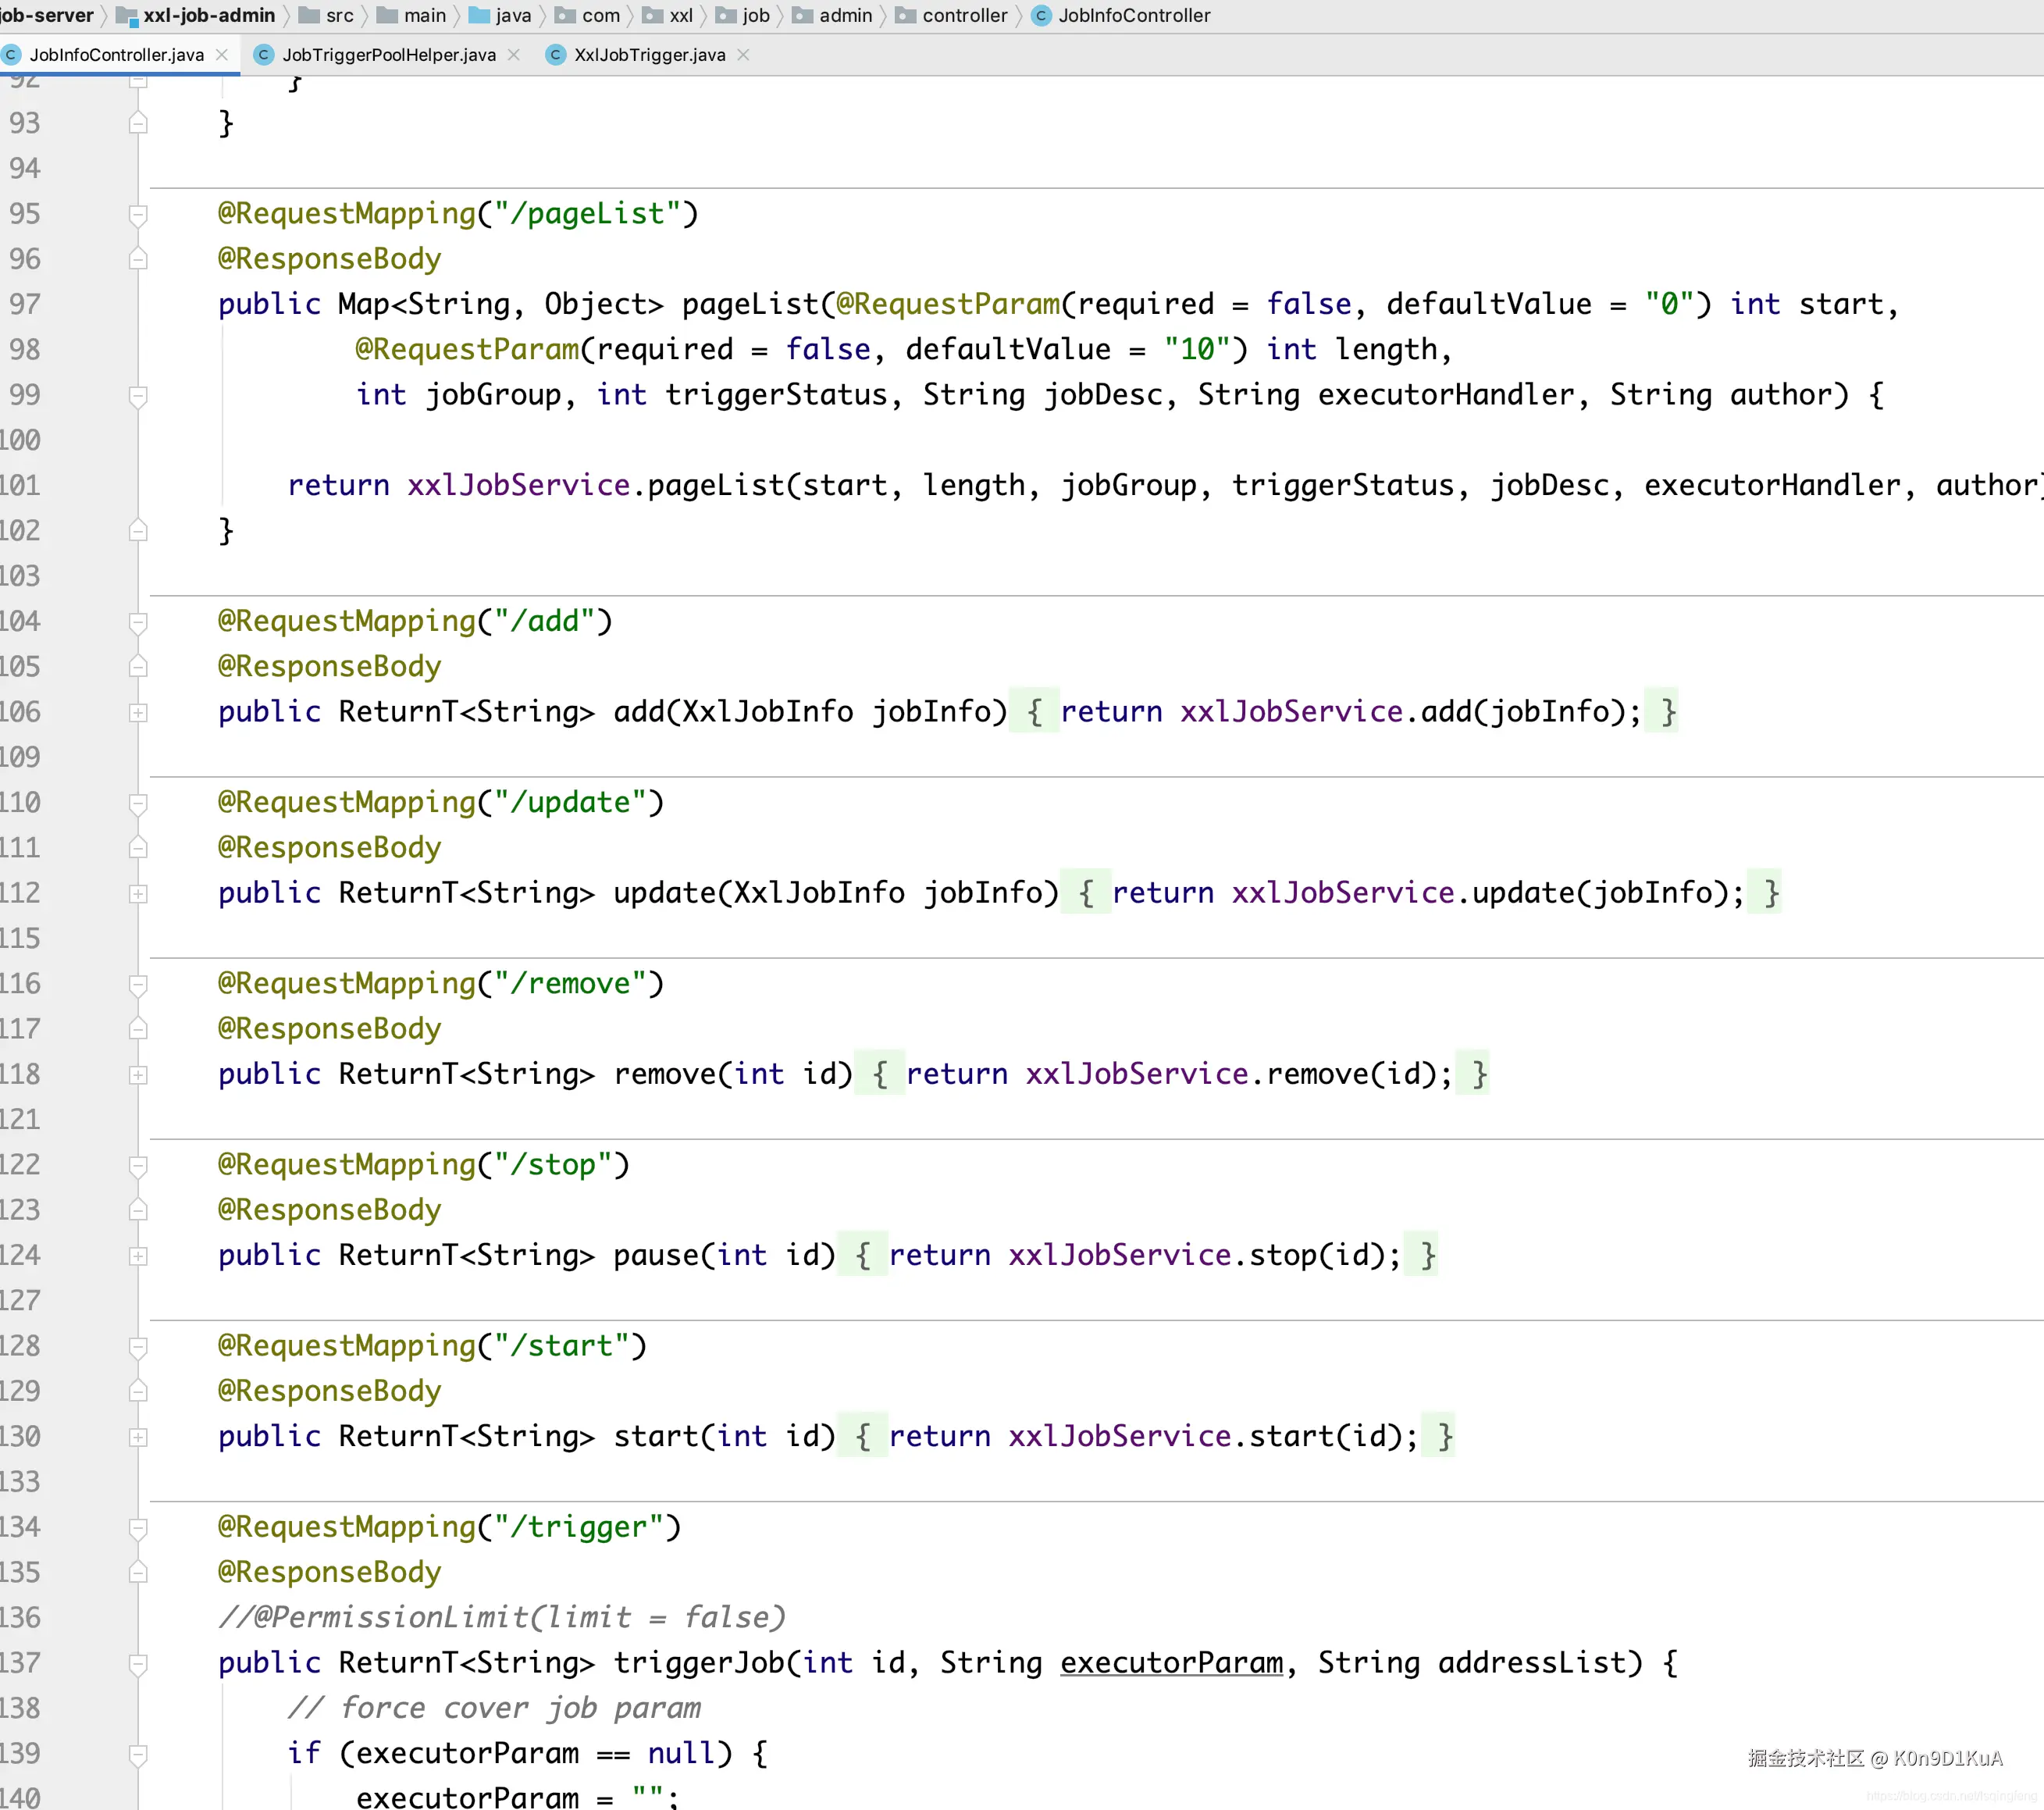Click xxlJobService reference on line 101
The width and height of the screenshot is (2044, 1810).
pos(518,486)
